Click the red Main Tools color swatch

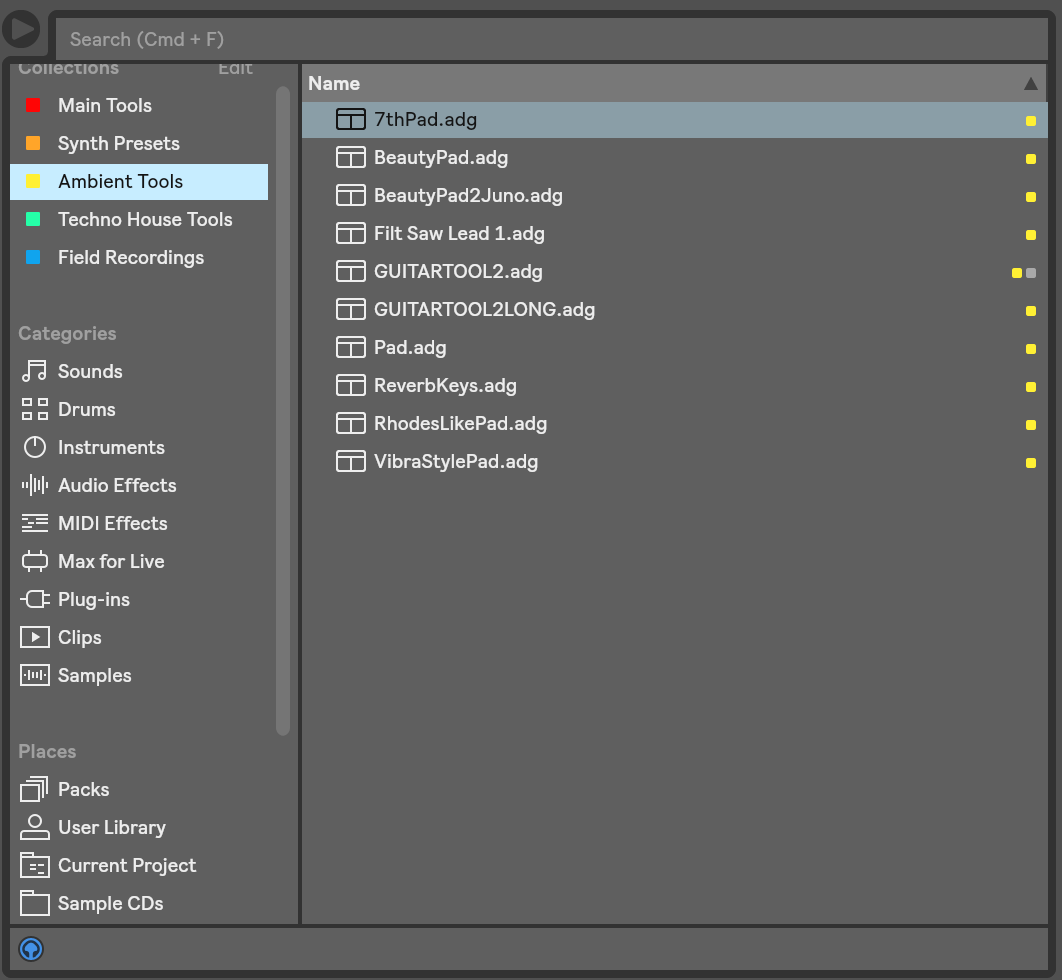(33, 106)
